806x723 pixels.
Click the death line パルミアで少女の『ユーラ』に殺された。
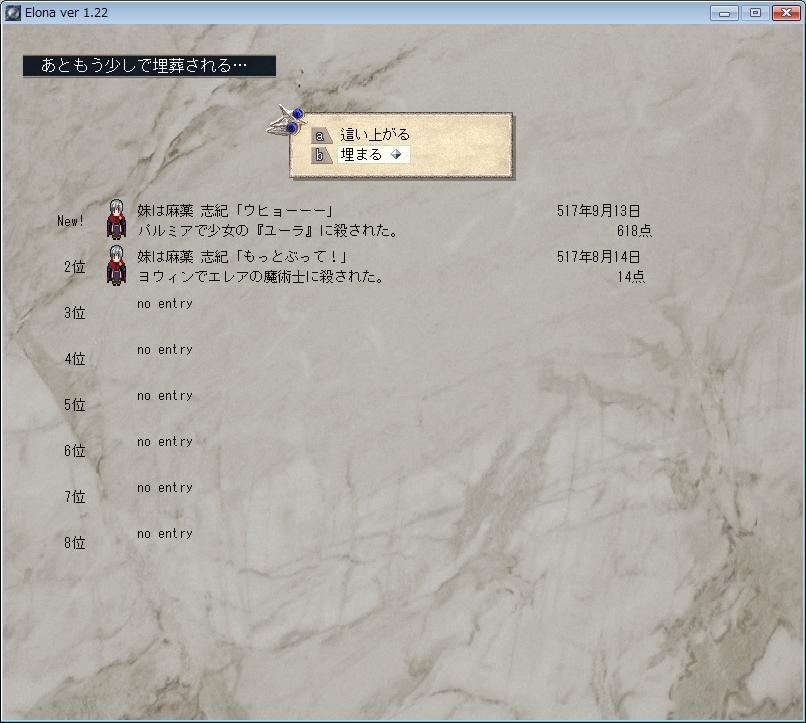click(x=268, y=230)
